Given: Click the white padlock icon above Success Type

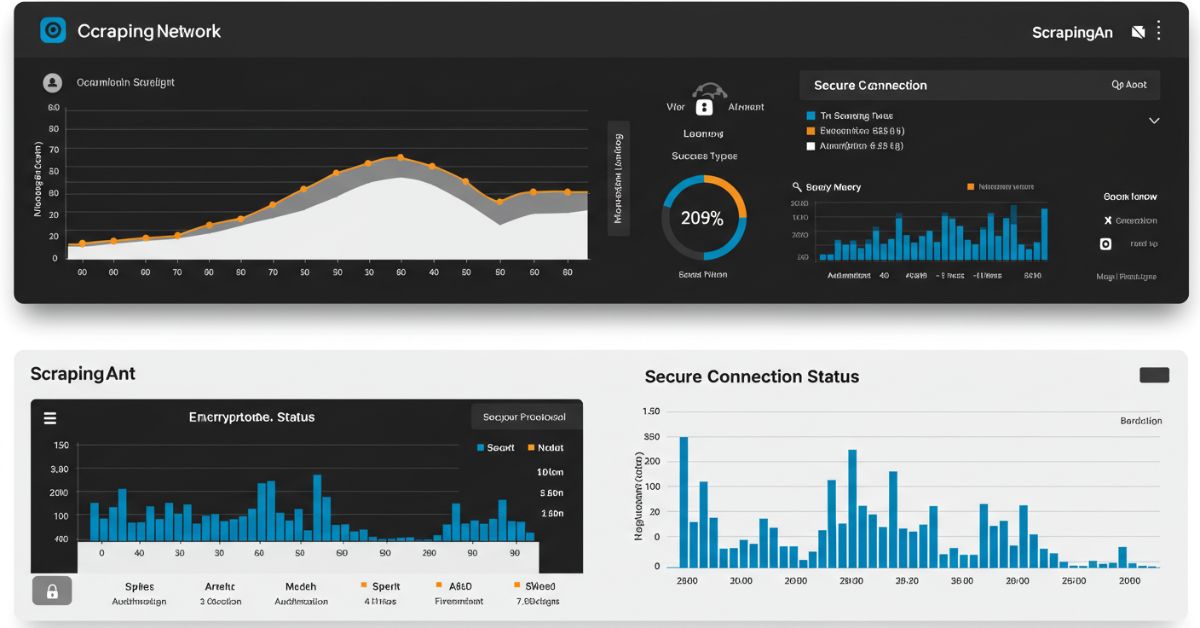Looking at the screenshot, I should pos(703,107).
